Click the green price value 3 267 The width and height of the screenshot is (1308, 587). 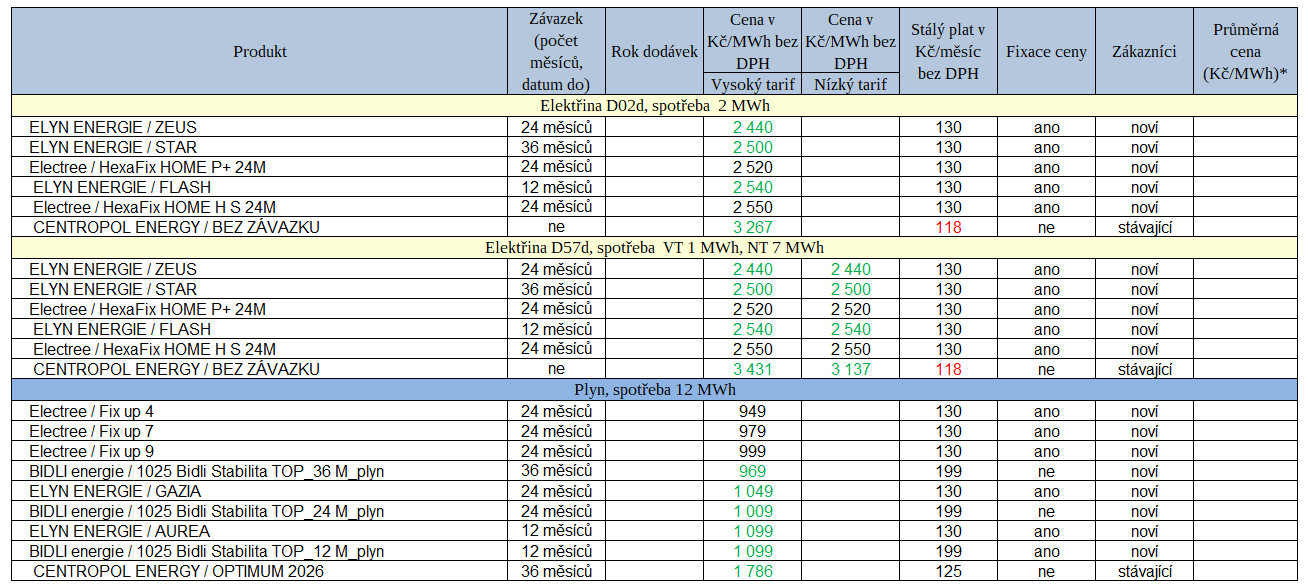coord(751,227)
